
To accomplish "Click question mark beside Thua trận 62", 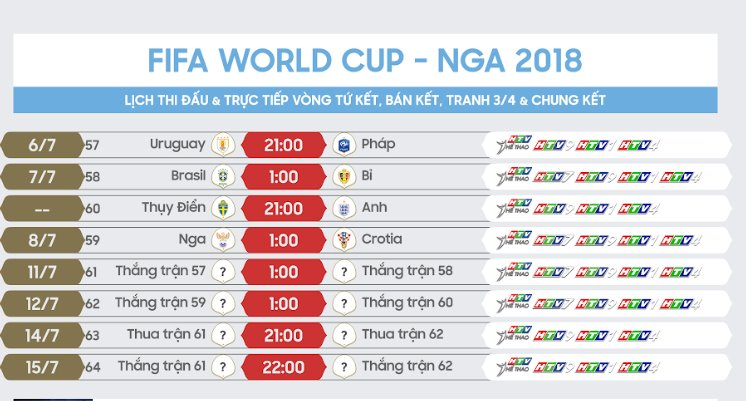I will coord(343,335).
